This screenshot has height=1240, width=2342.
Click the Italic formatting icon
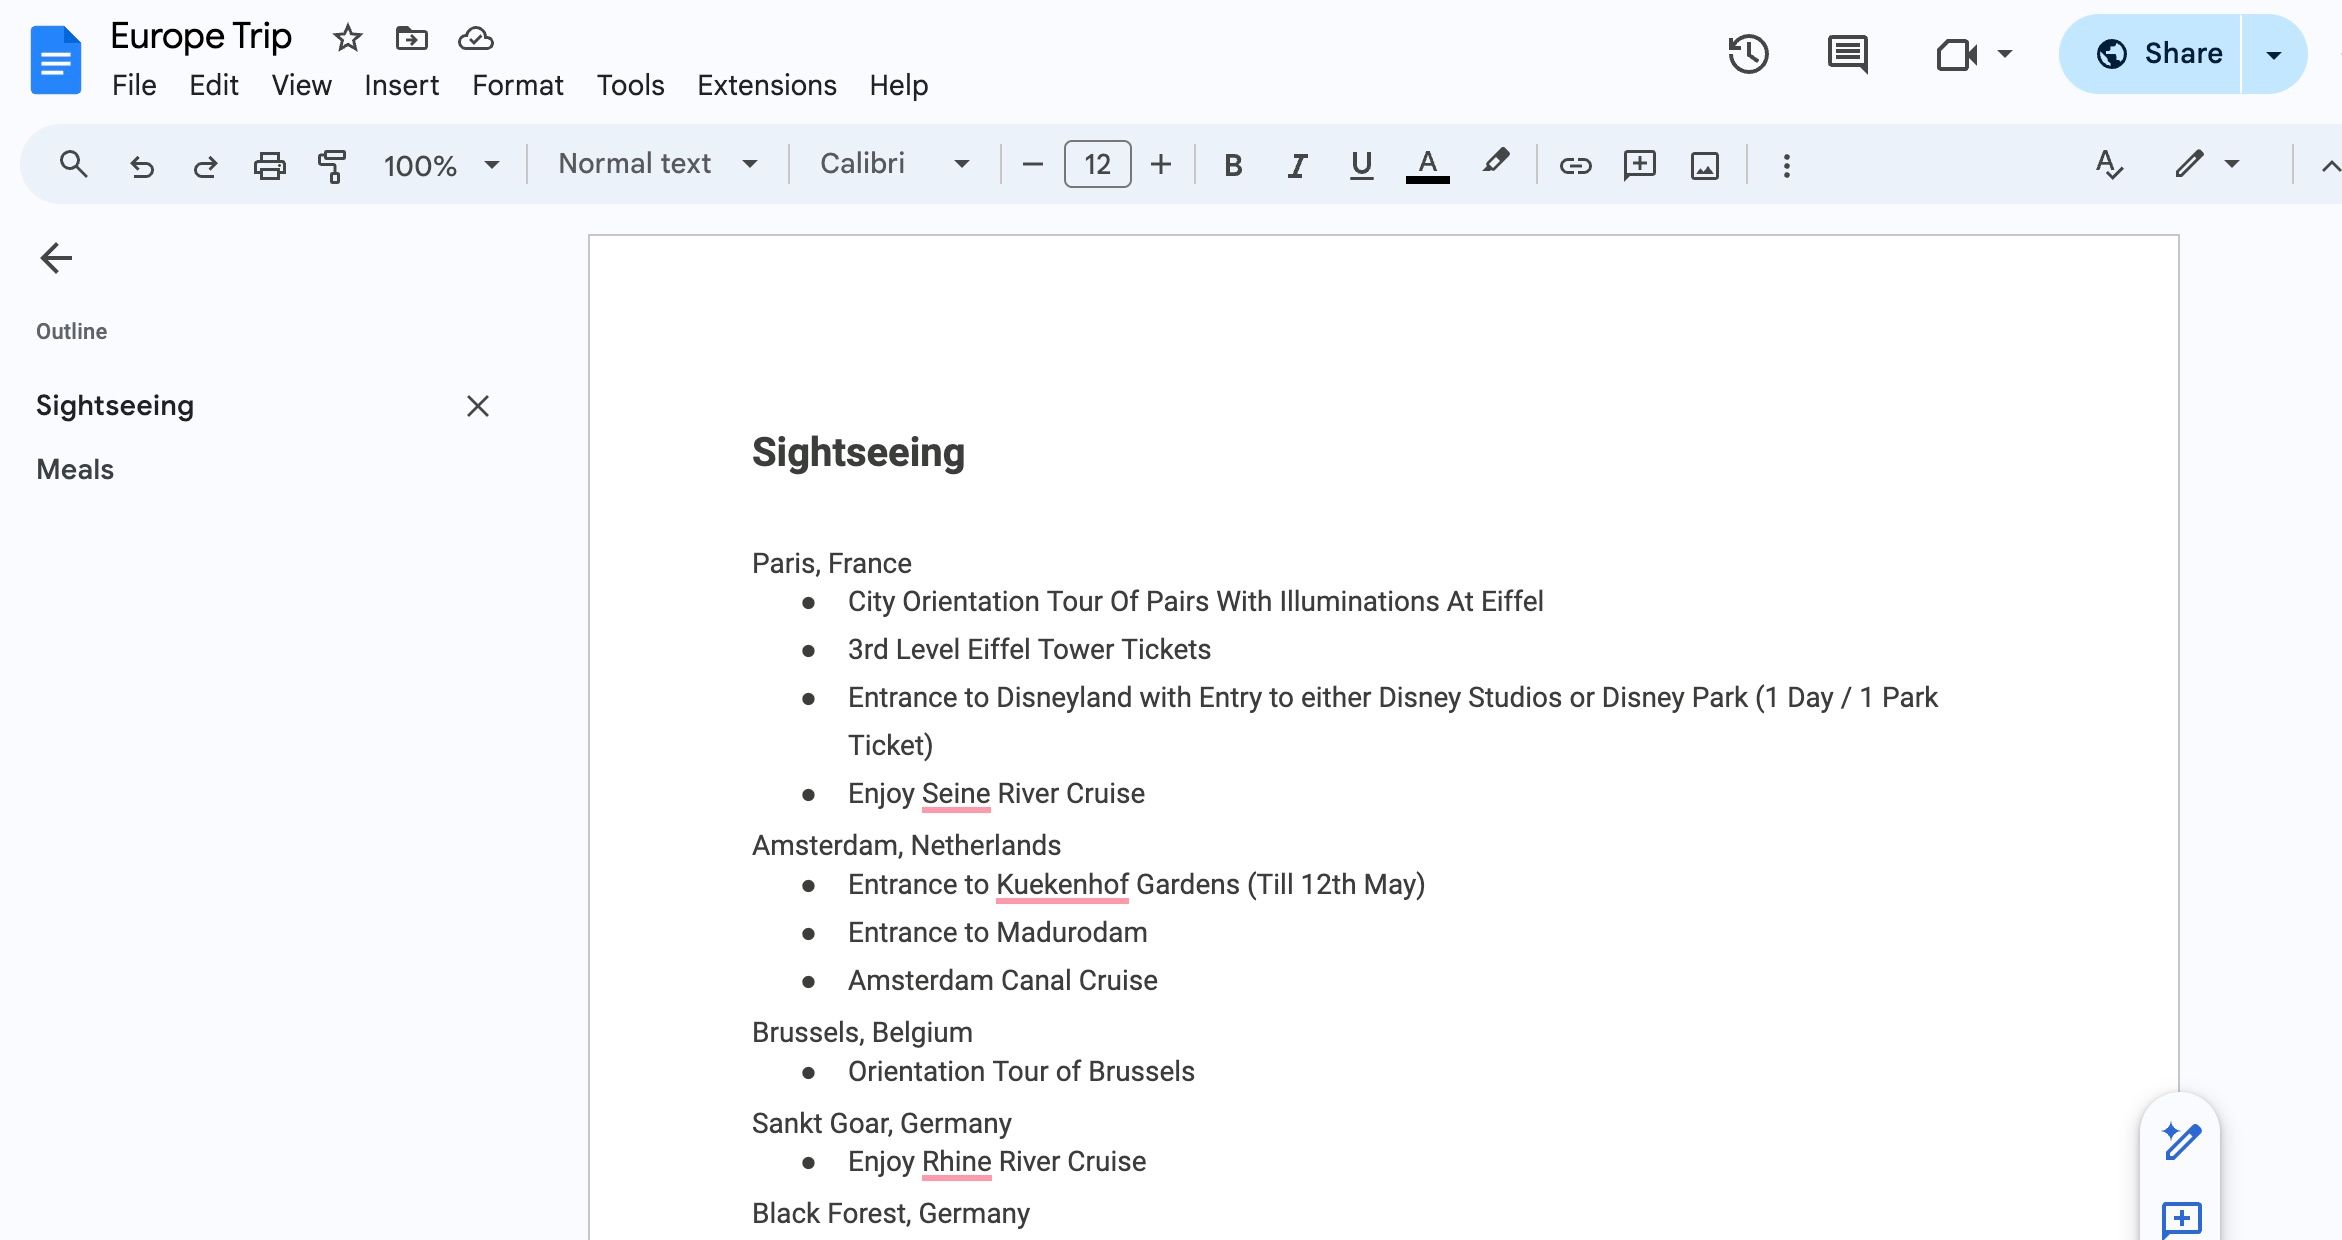(1296, 164)
